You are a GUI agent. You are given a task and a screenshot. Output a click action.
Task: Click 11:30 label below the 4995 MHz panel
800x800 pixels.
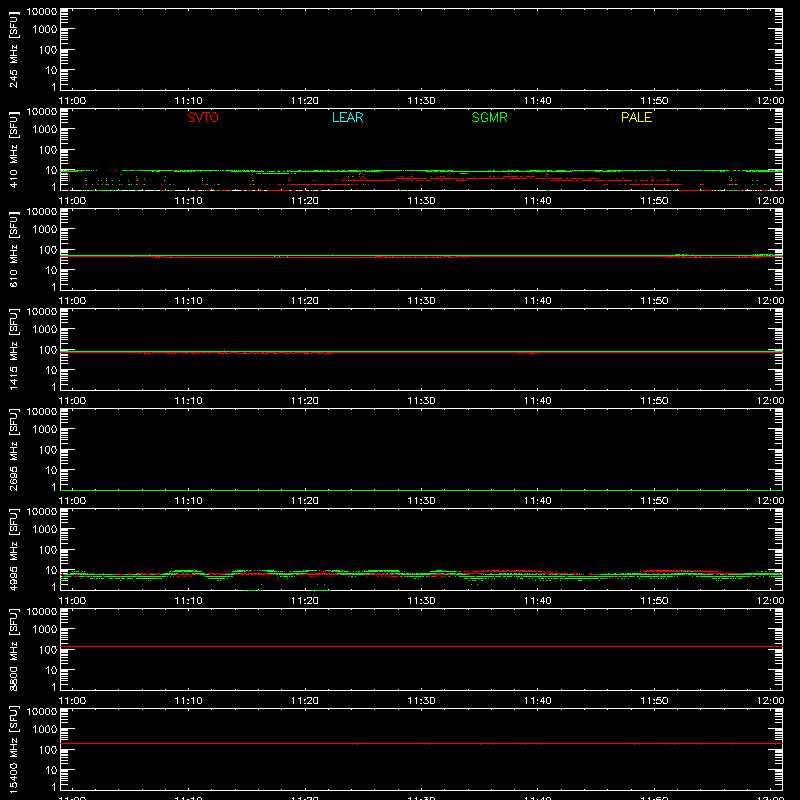click(x=421, y=601)
